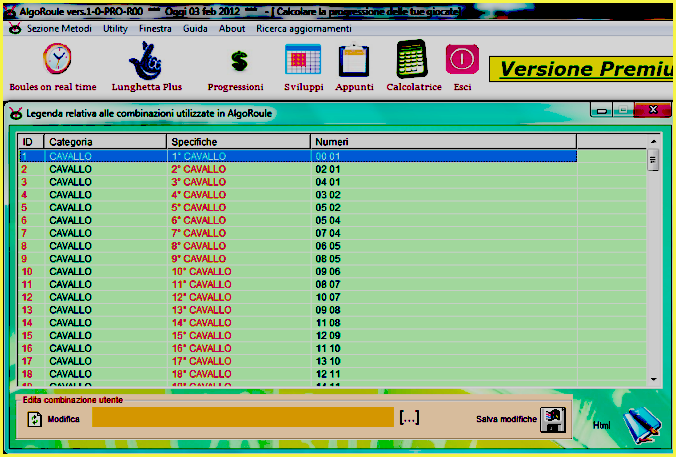The width and height of the screenshot is (676, 457).
Task: Open Boules on real time clock icon
Action: [x=57, y=59]
